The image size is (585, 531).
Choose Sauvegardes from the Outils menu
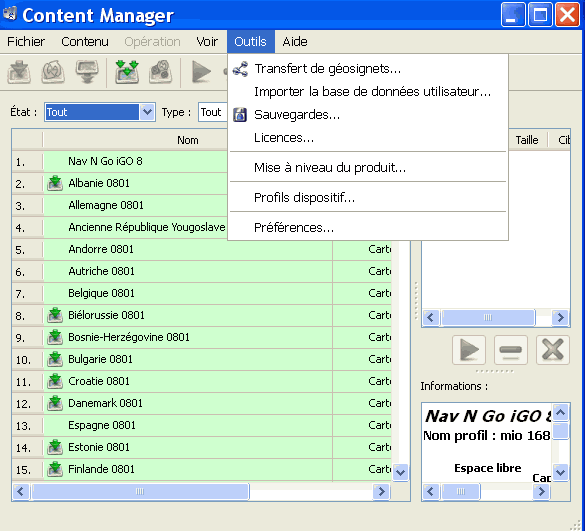[368, 115]
